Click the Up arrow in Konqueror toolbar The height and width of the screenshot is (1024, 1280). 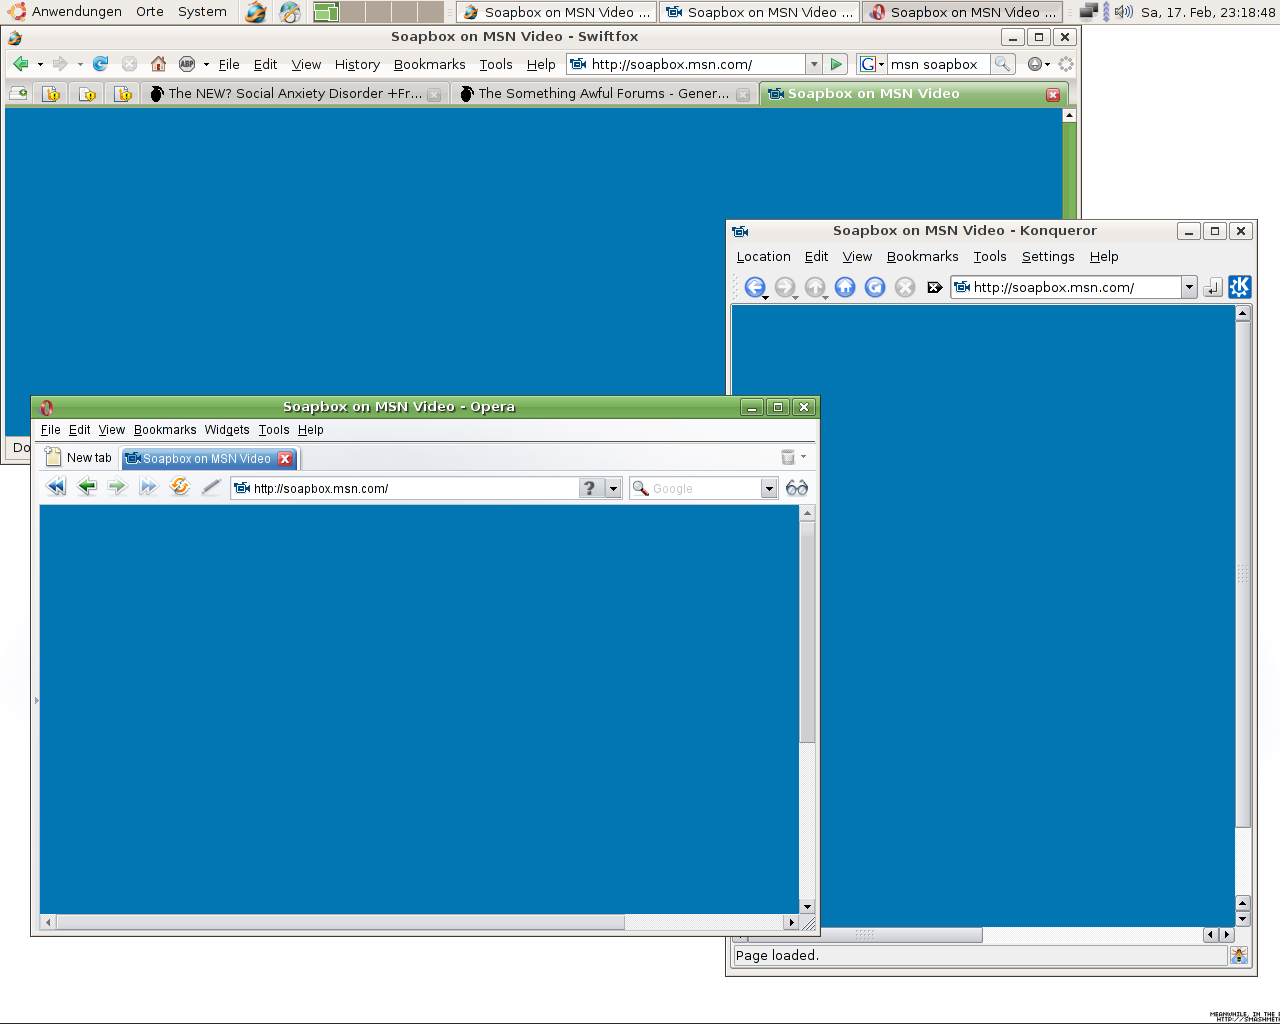point(815,287)
